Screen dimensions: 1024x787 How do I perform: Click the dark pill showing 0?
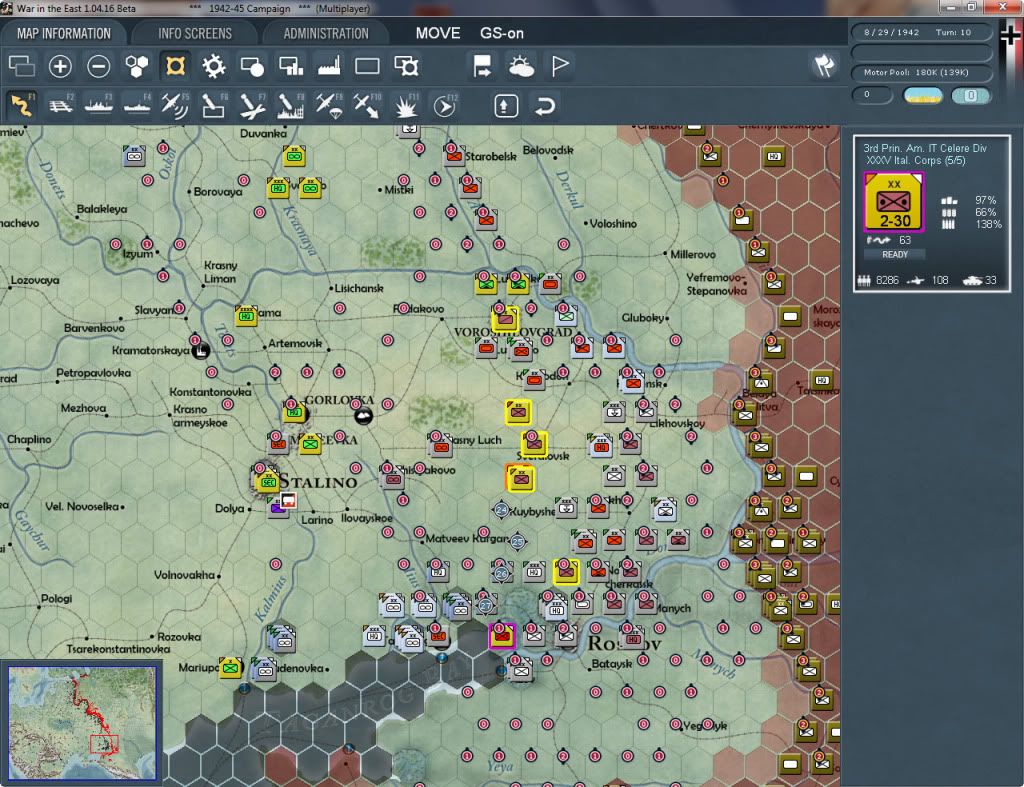point(872,95)
